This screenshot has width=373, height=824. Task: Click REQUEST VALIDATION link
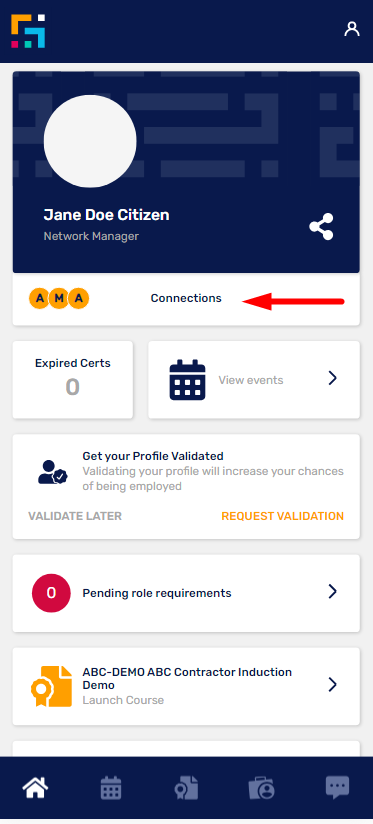pos(283,516)
